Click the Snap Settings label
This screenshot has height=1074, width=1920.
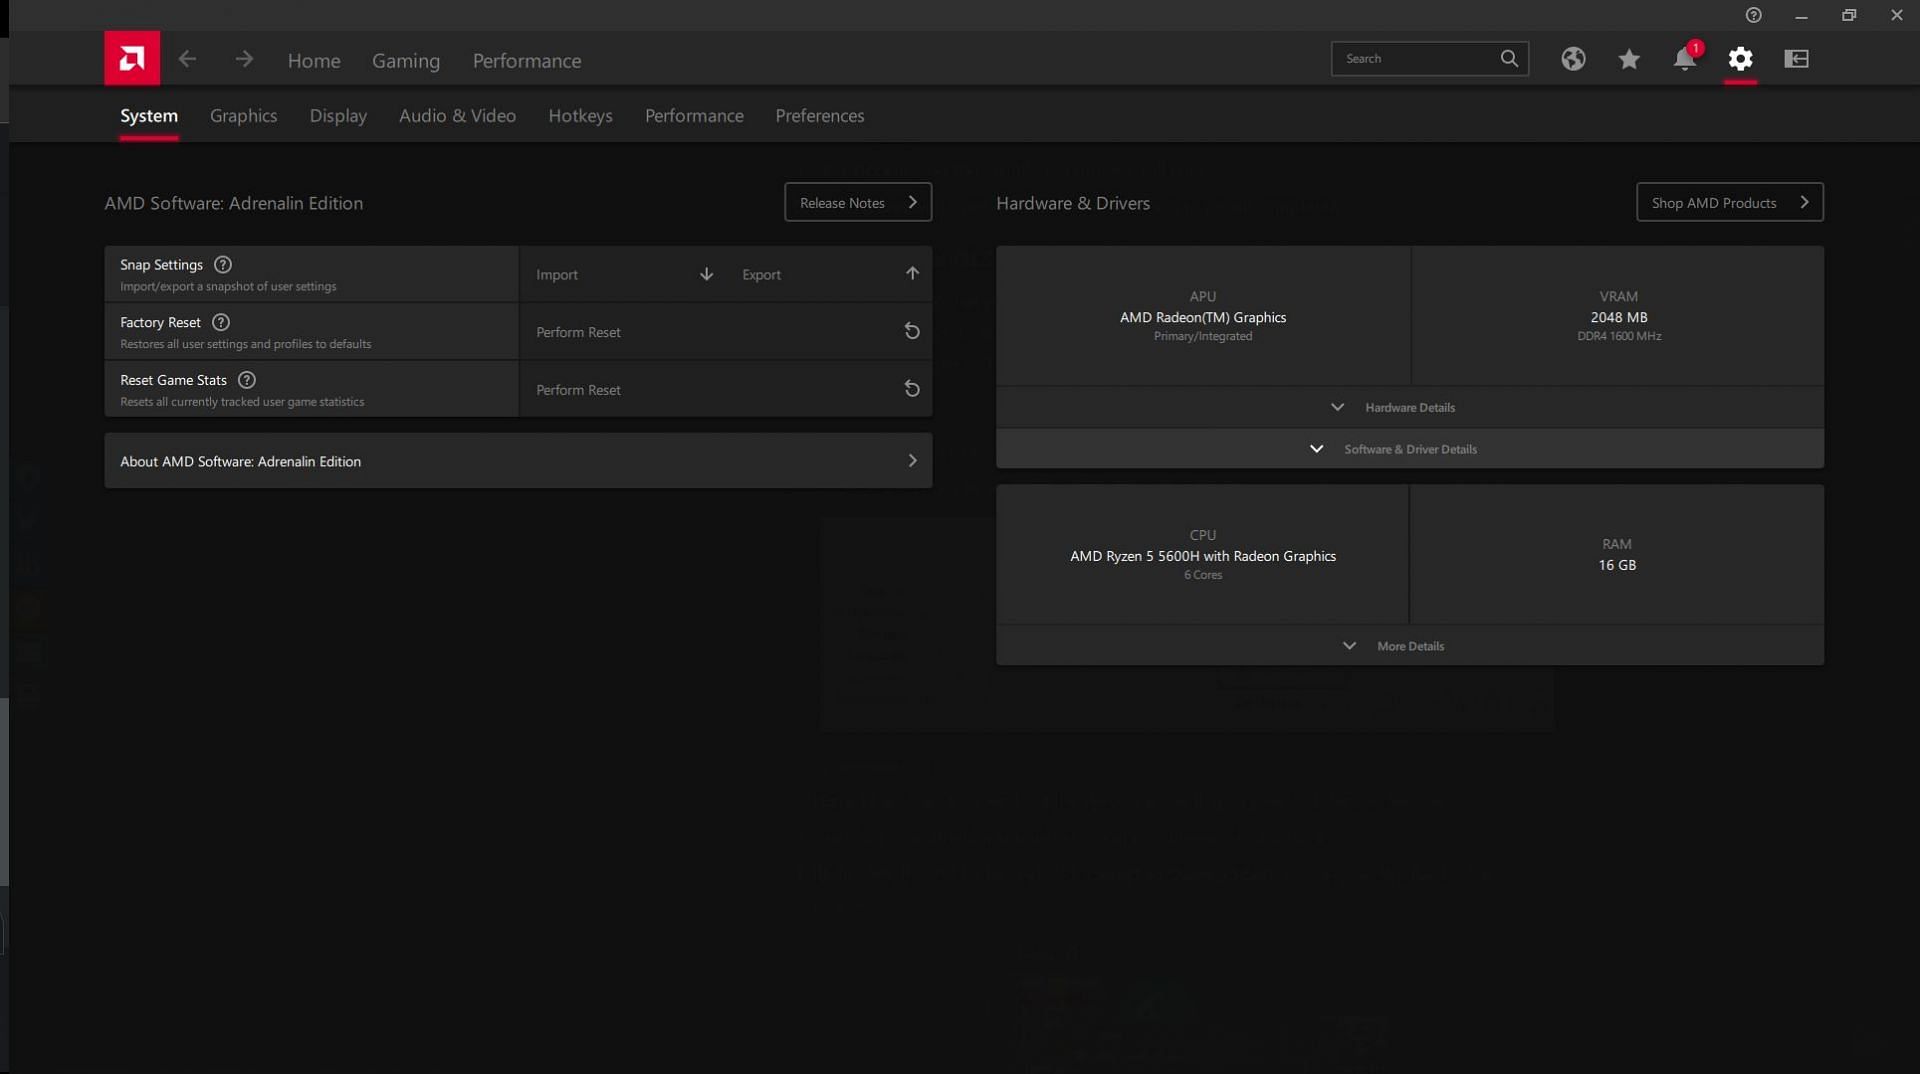click(161, 265)
